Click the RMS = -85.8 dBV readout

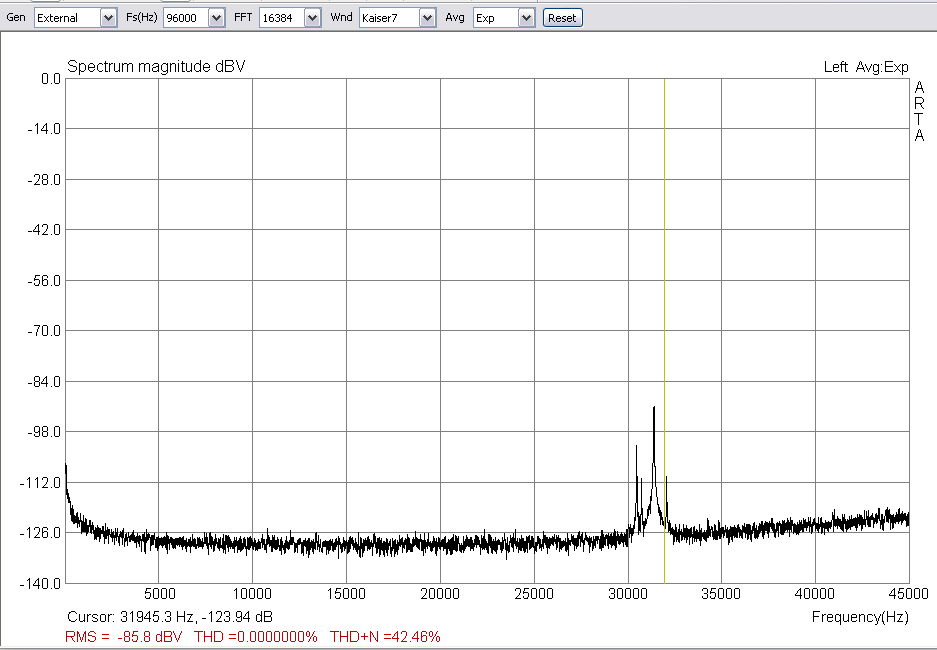pyautogui.click(x=124, y=637)
